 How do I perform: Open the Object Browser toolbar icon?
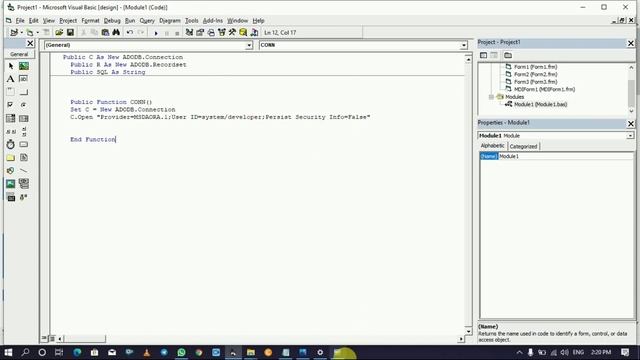[222, 33]
